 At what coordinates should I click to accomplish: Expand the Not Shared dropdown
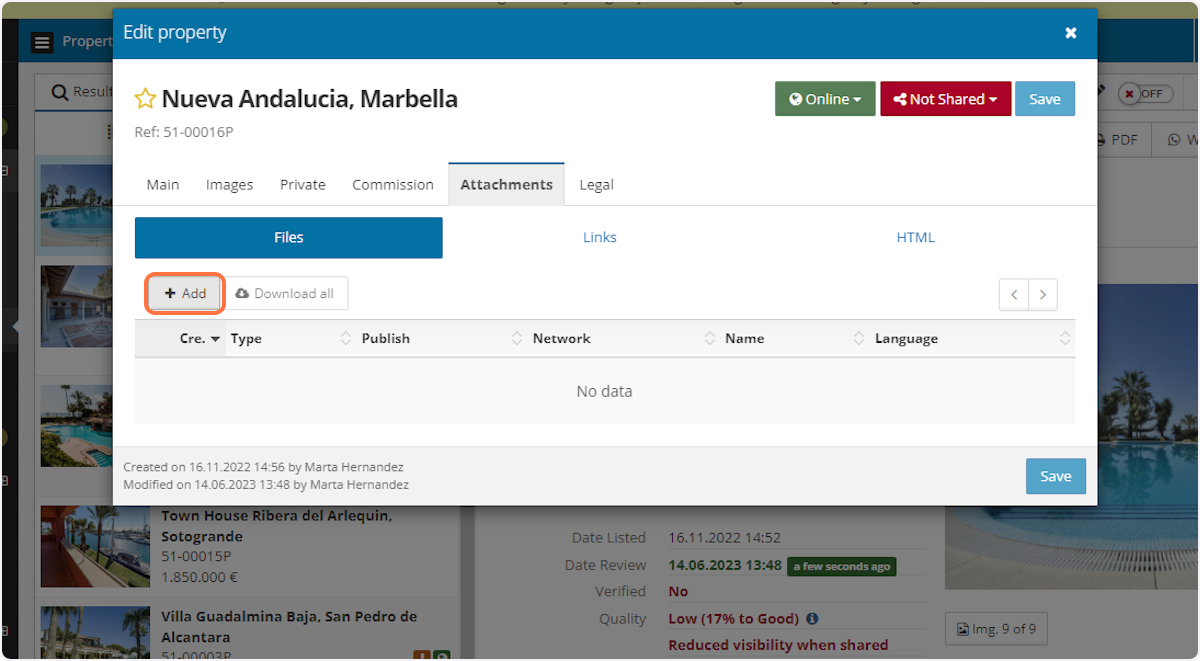945,99
